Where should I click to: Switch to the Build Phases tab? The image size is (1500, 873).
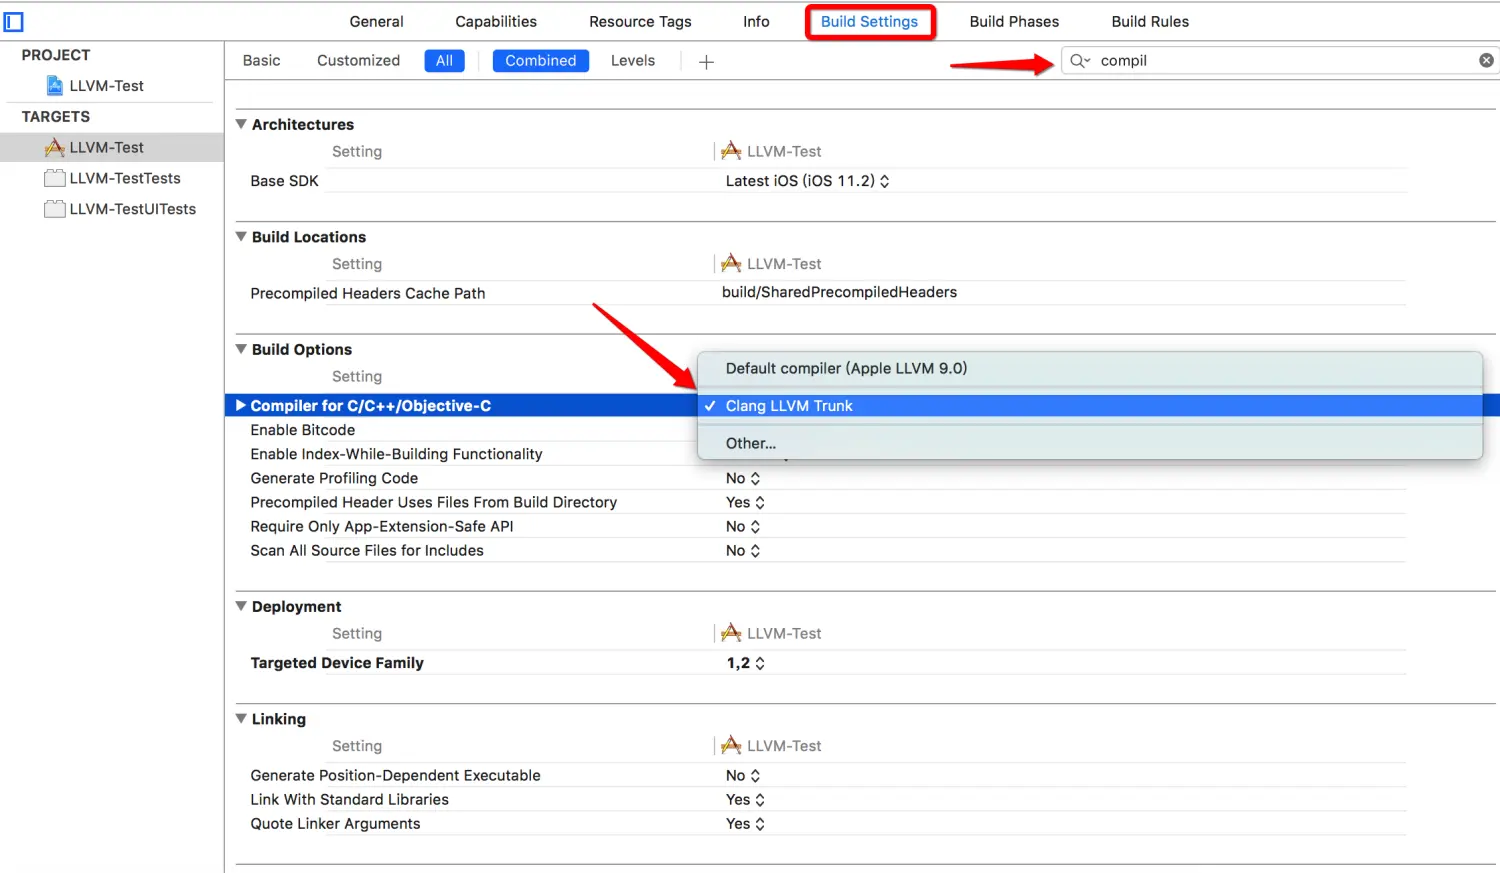coord(1014,22)
